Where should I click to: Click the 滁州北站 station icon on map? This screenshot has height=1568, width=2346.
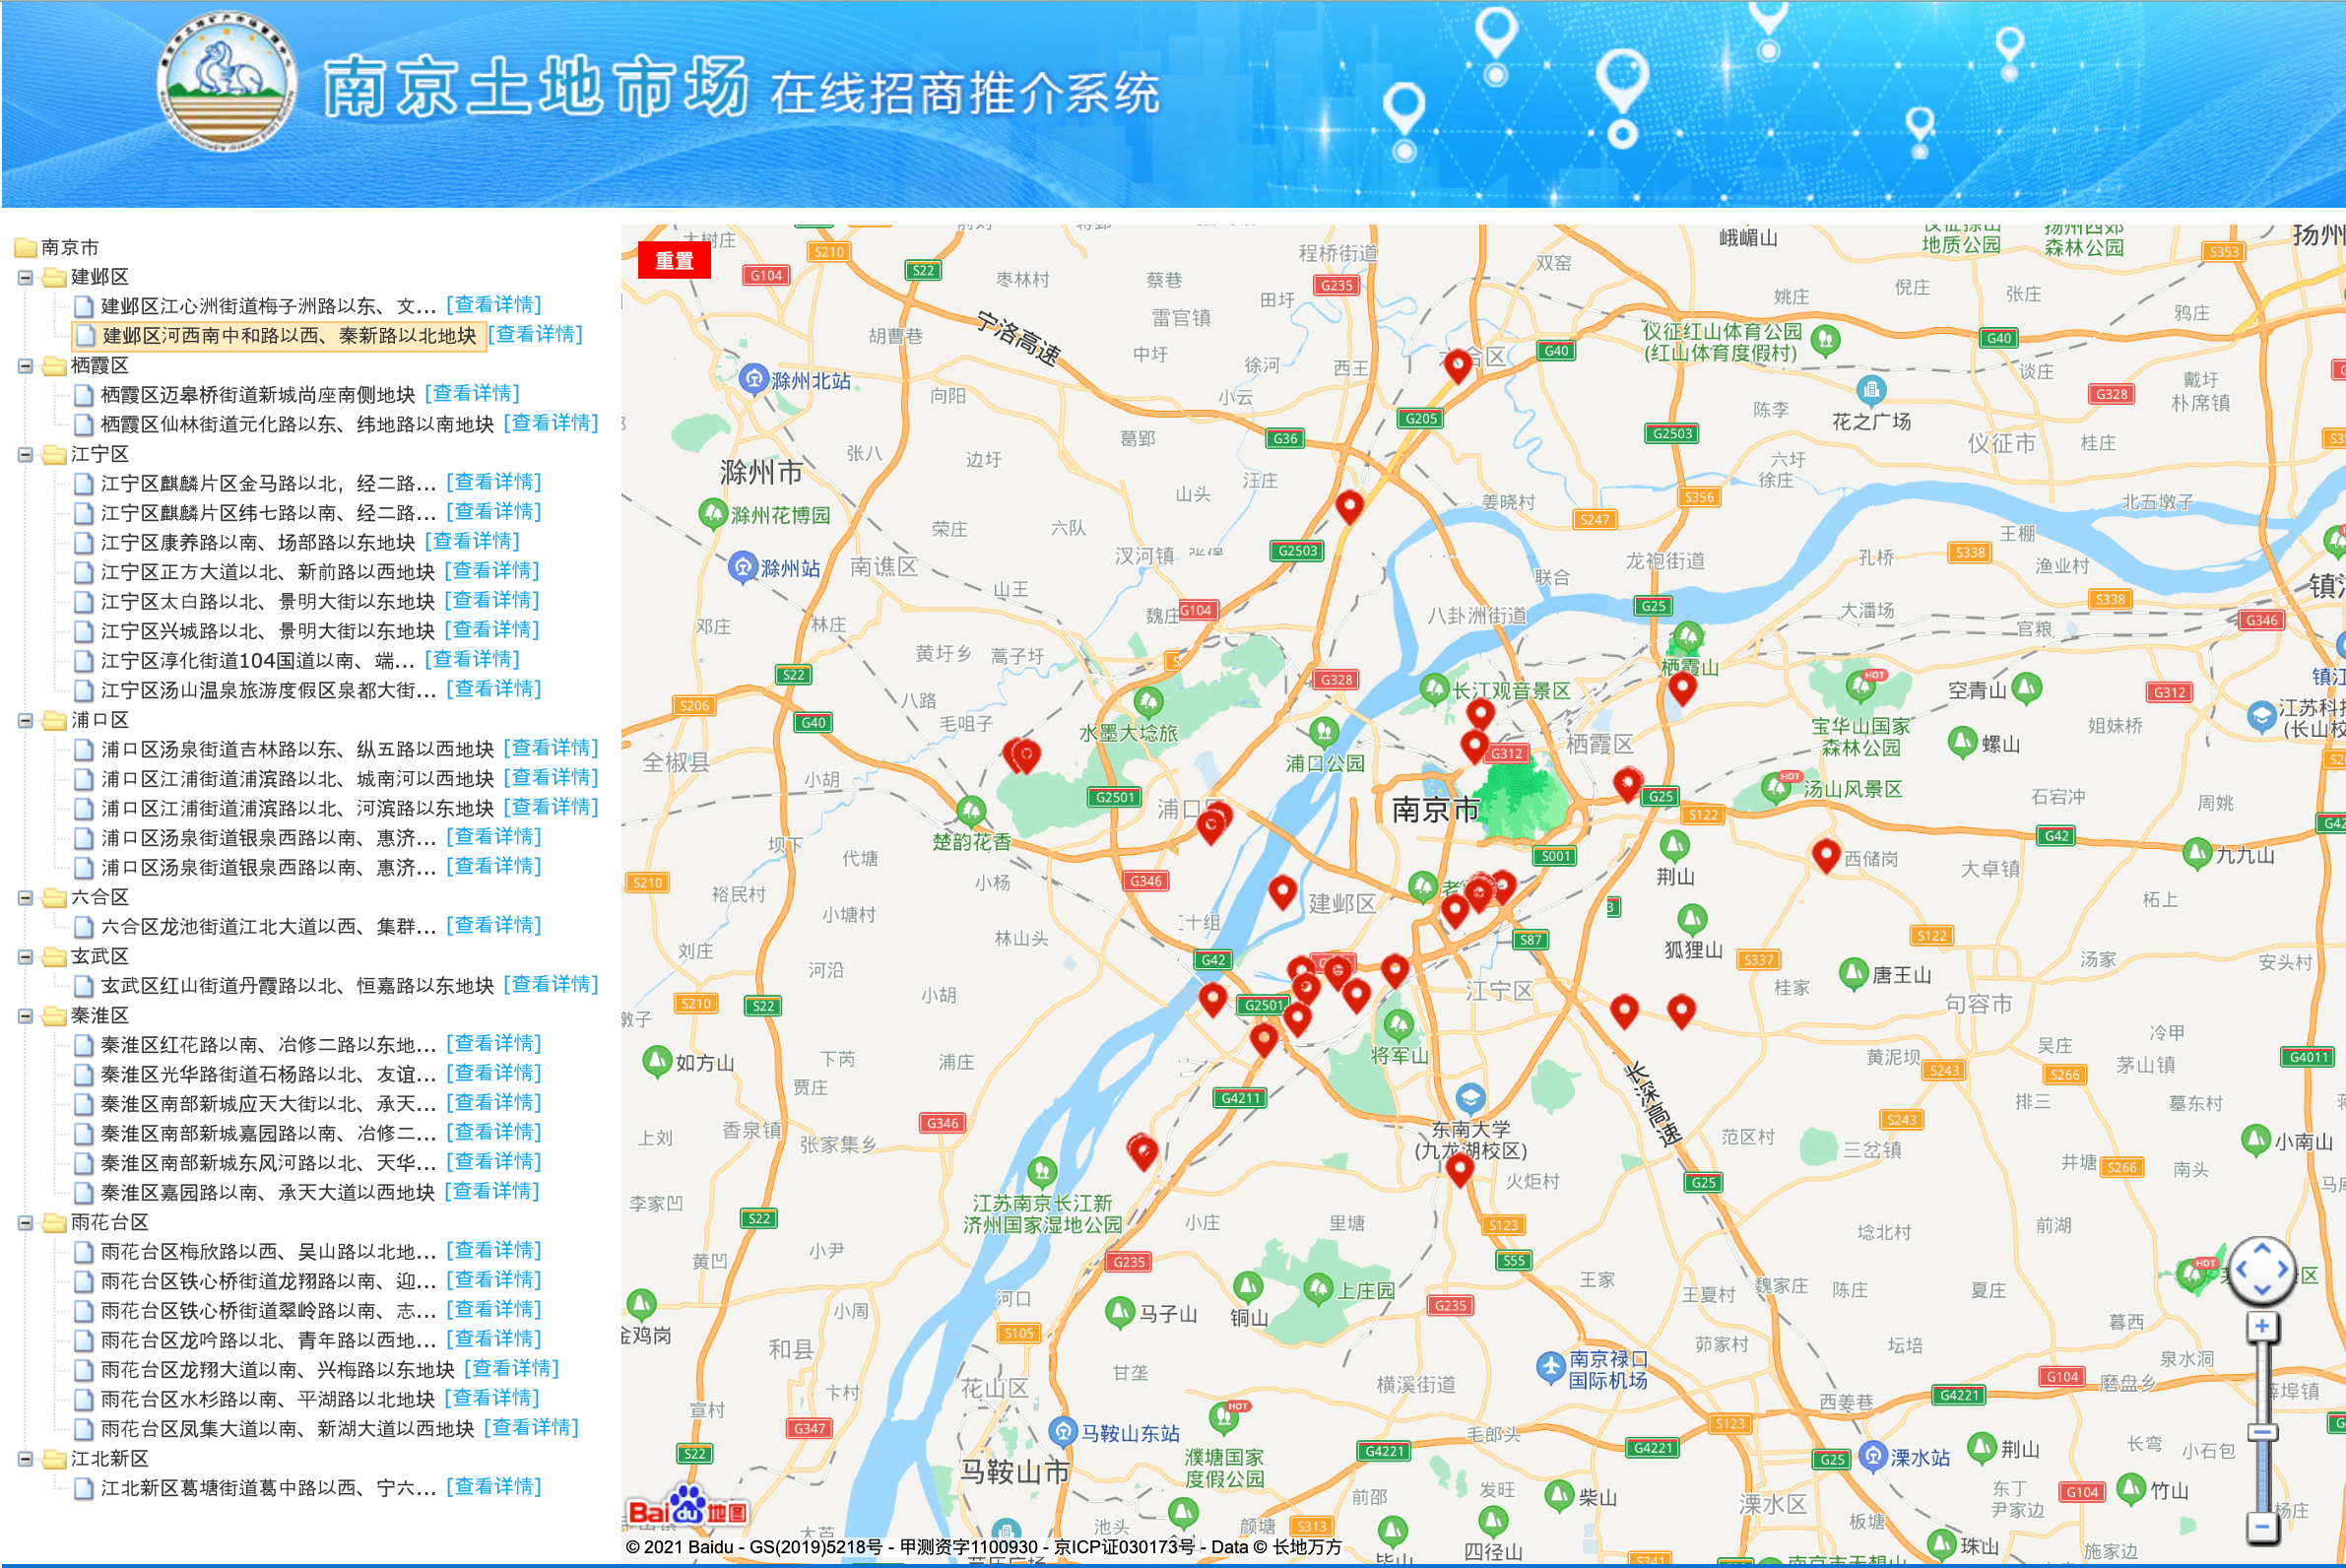point(753,380)
